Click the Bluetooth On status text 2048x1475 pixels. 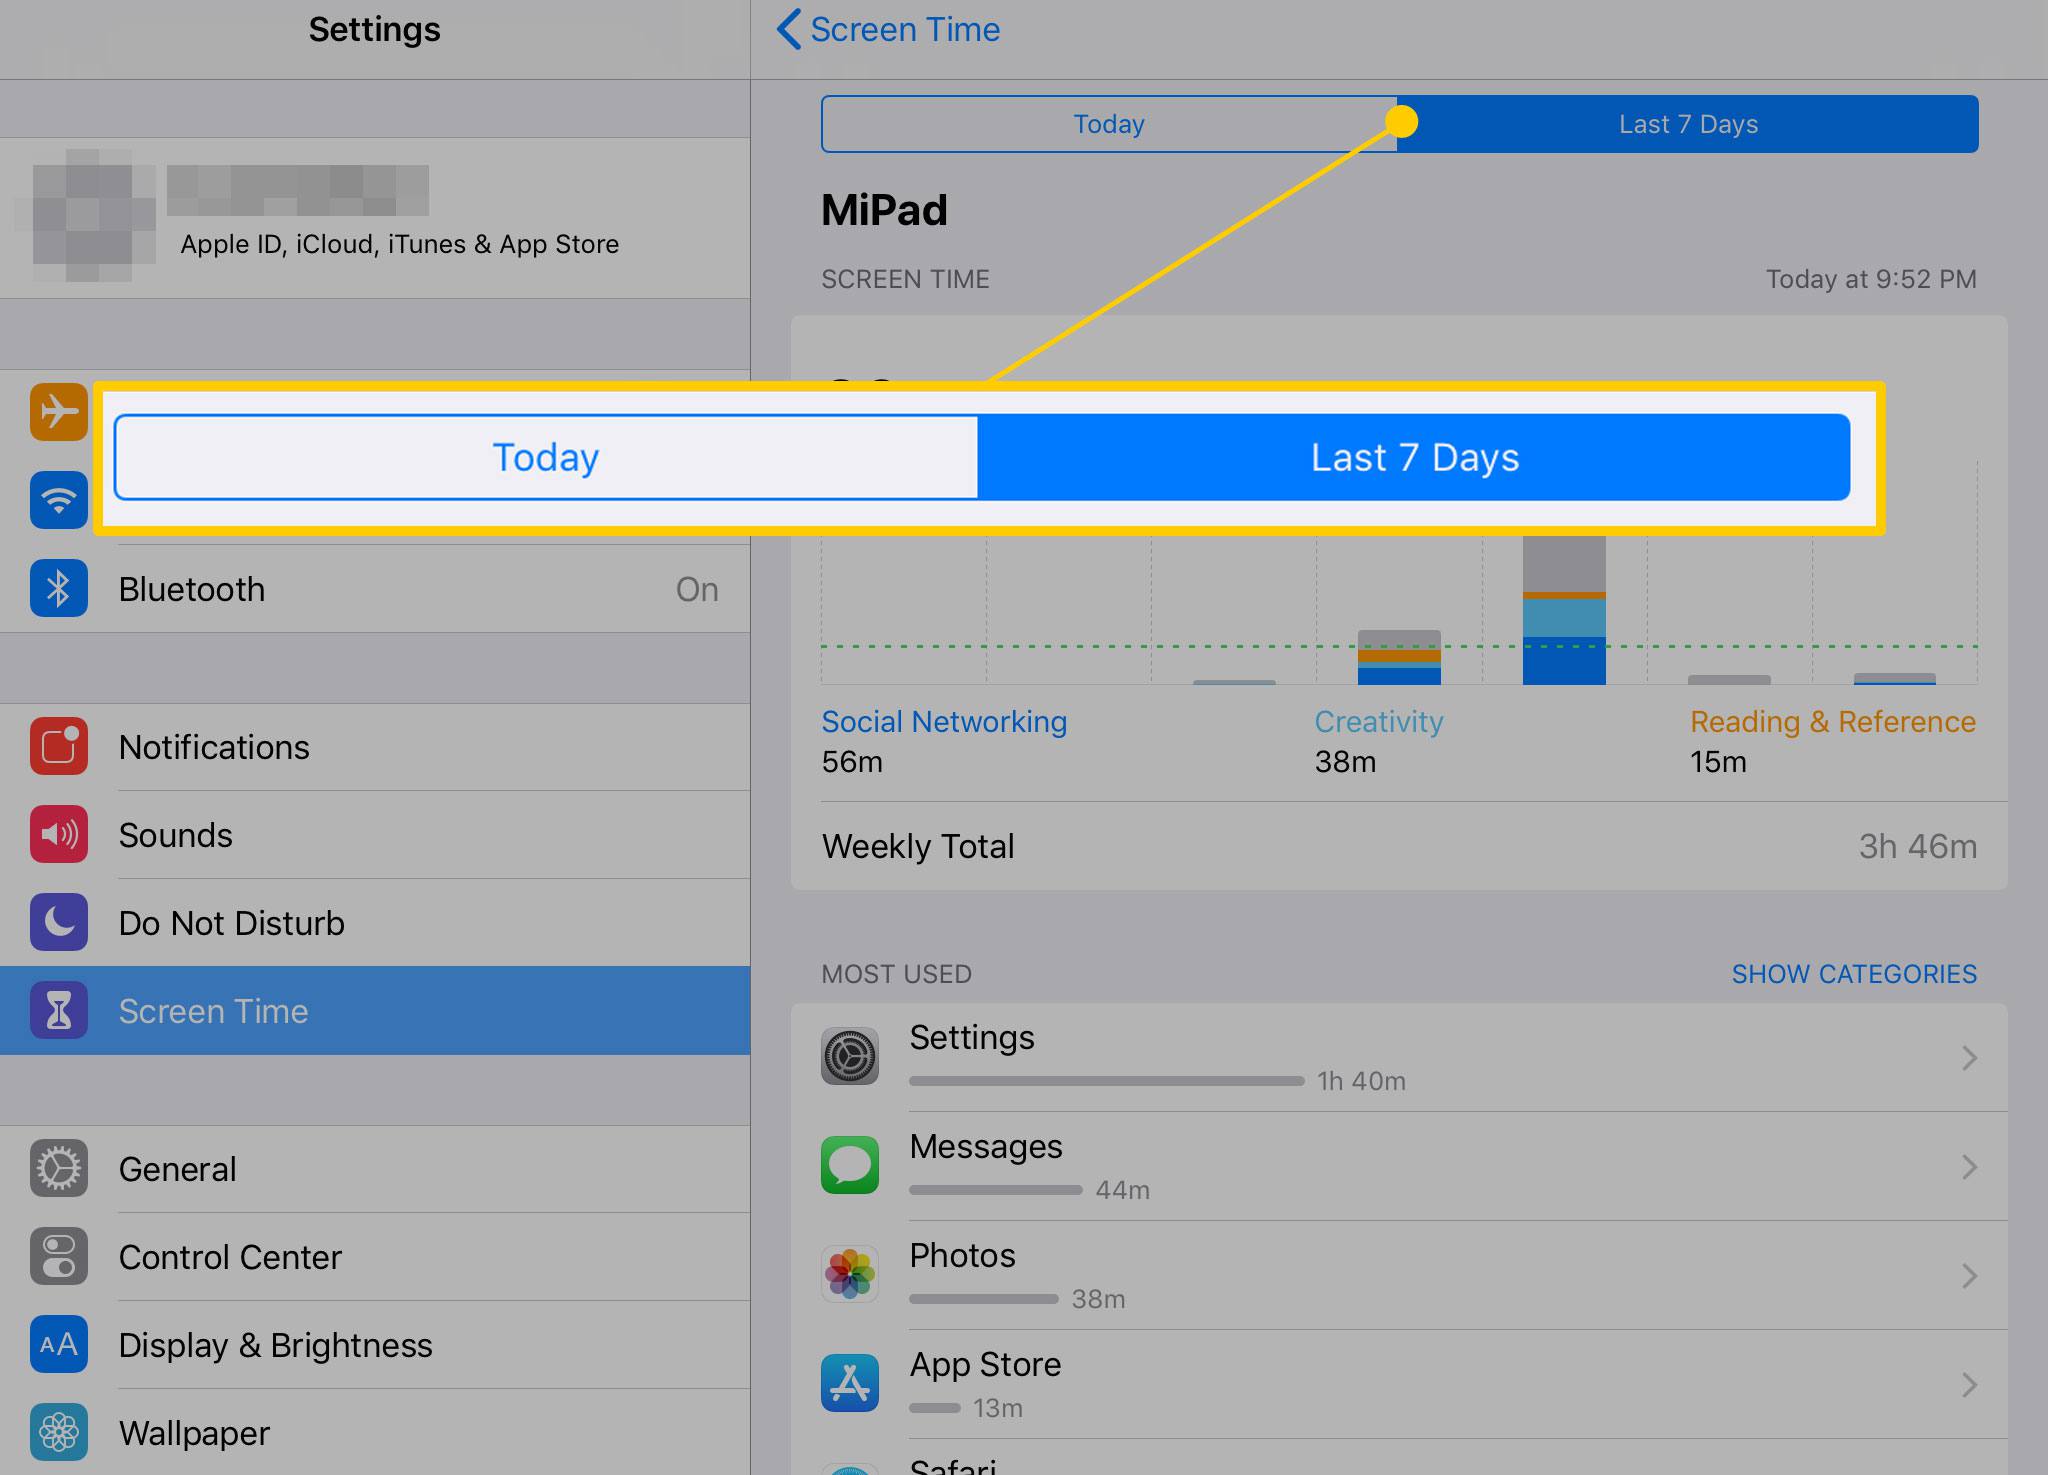click(697, 589)
